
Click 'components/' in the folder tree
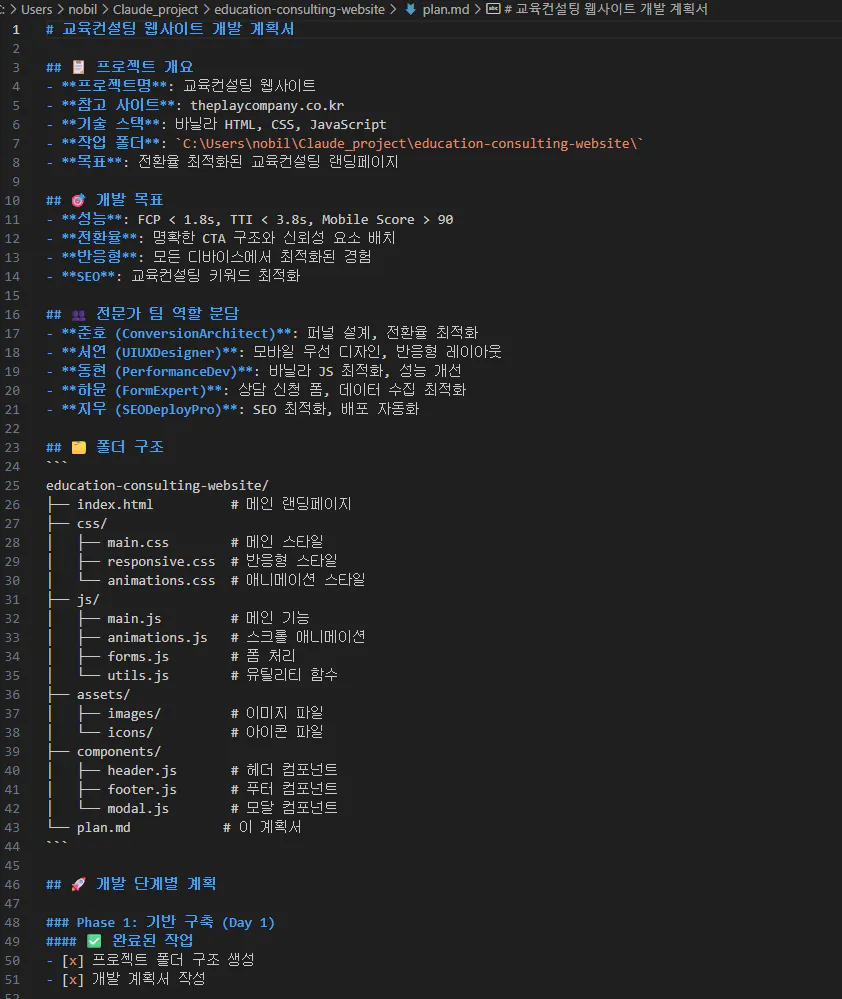point(118,752)
